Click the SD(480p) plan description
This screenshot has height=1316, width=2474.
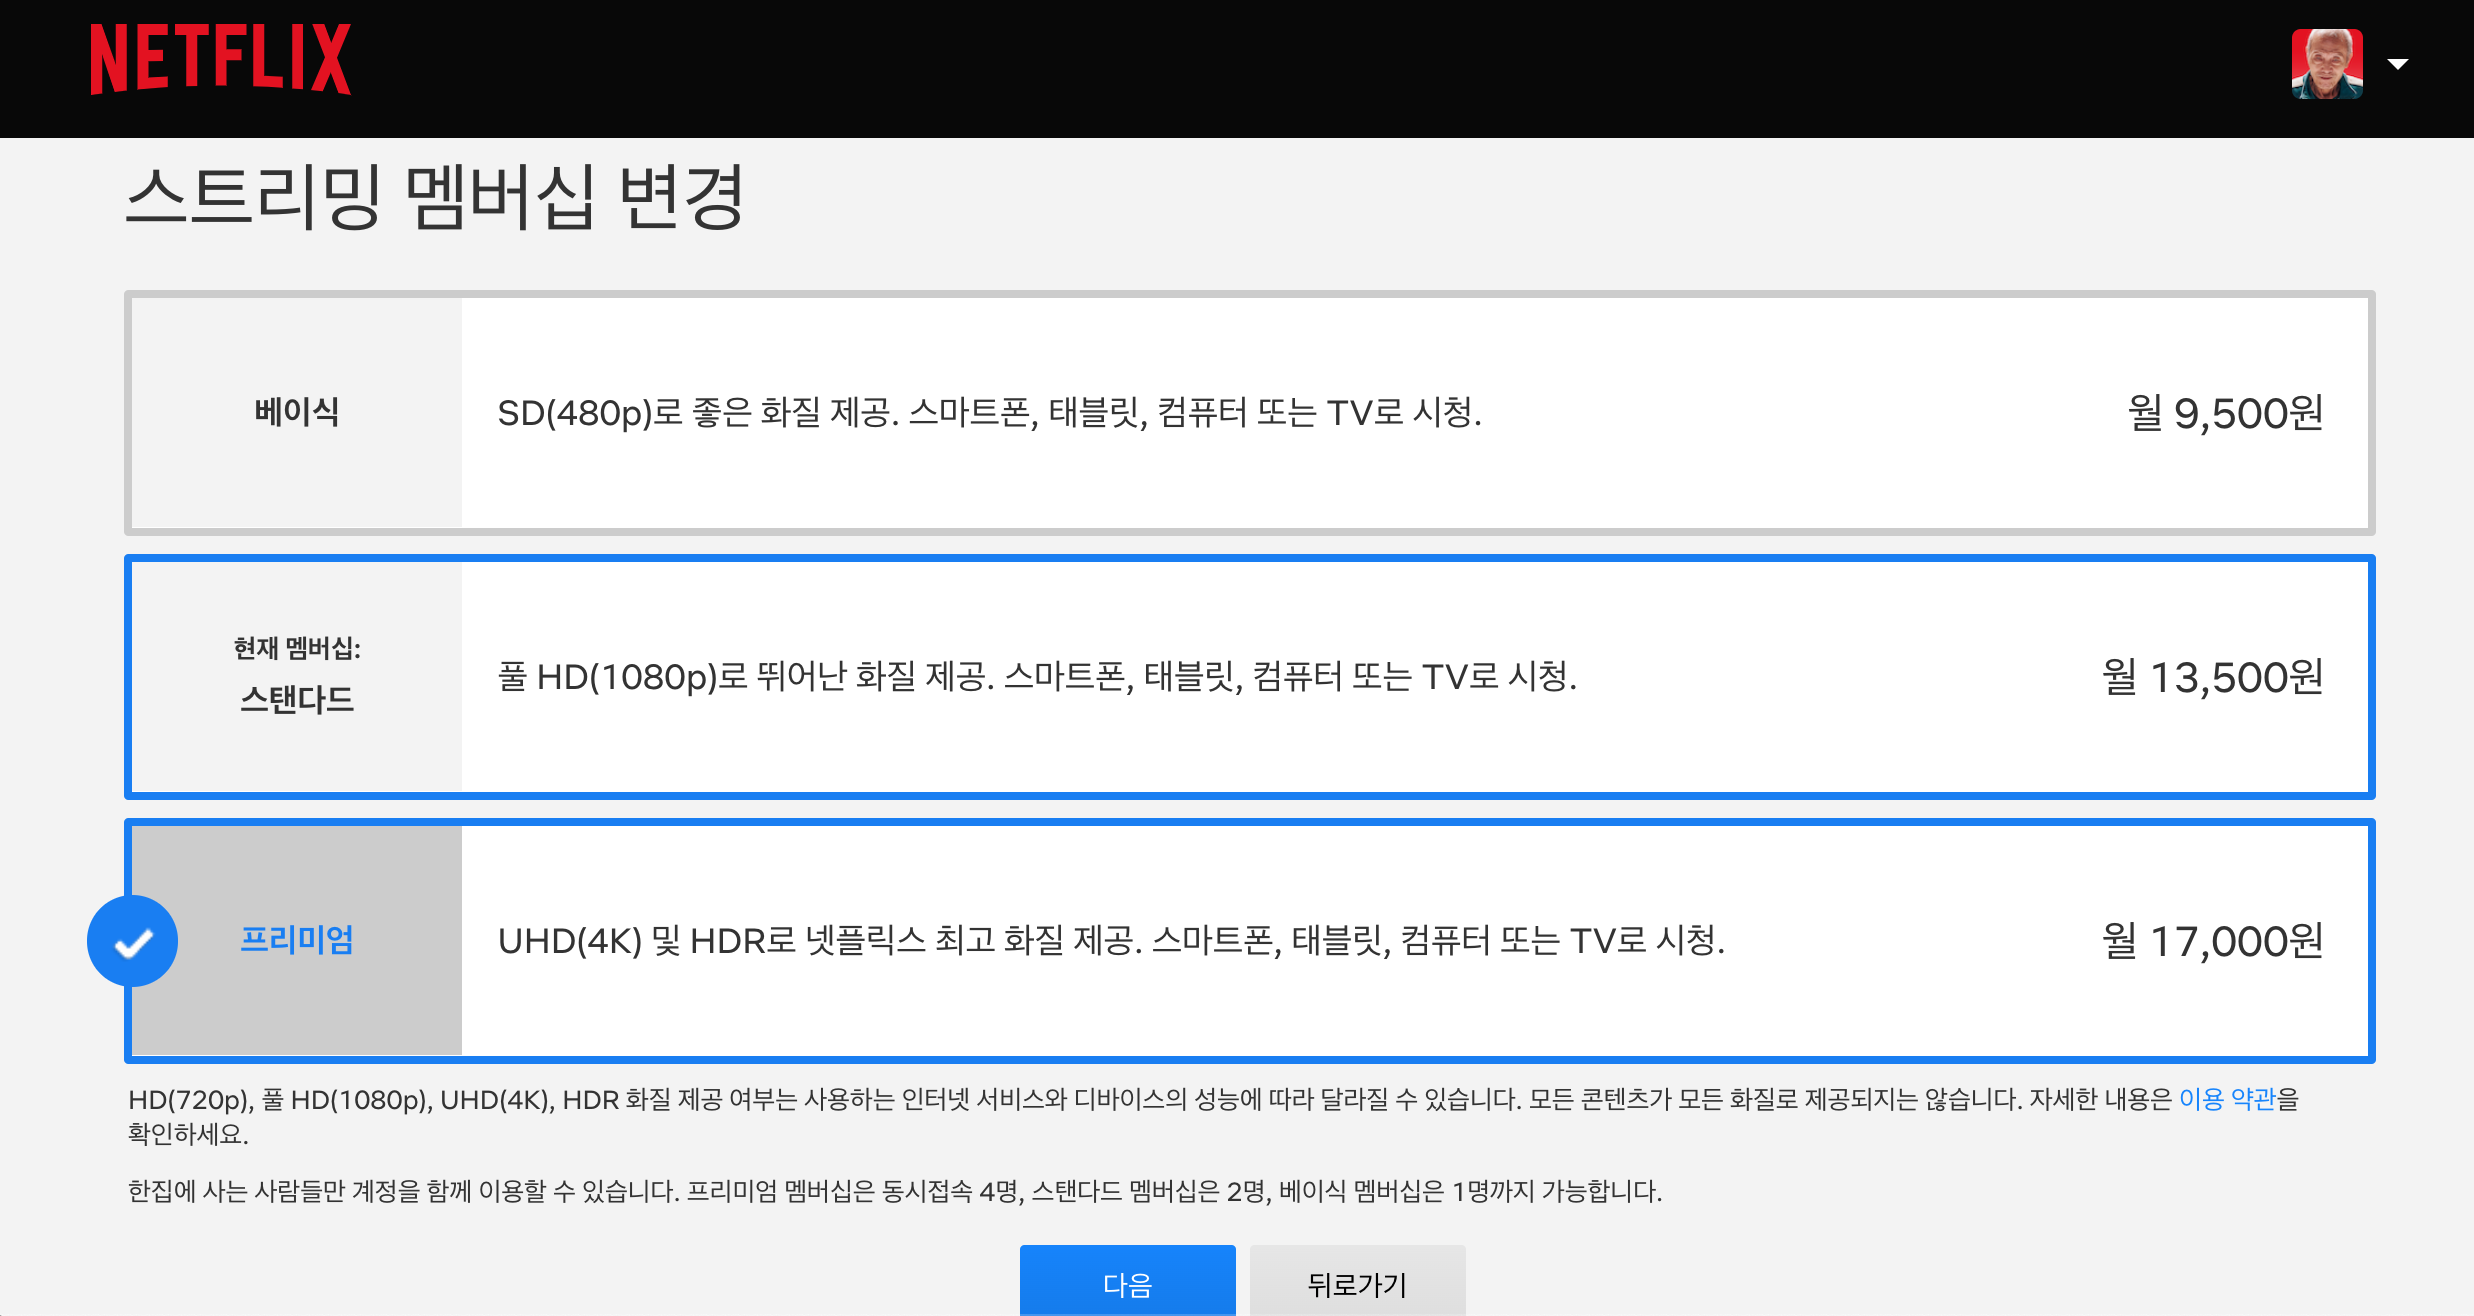[990, 412]
